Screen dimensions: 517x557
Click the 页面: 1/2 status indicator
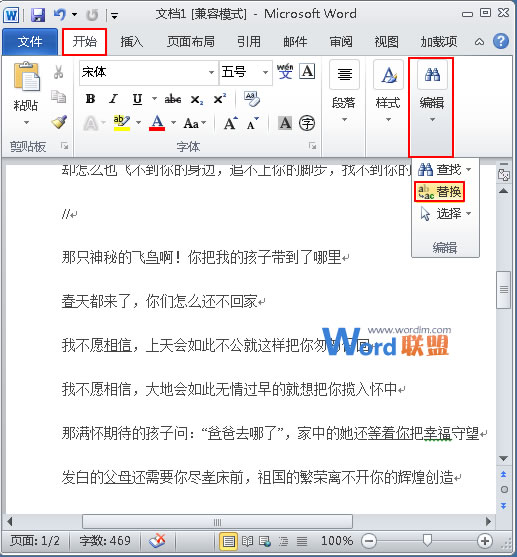pos(35,541)
